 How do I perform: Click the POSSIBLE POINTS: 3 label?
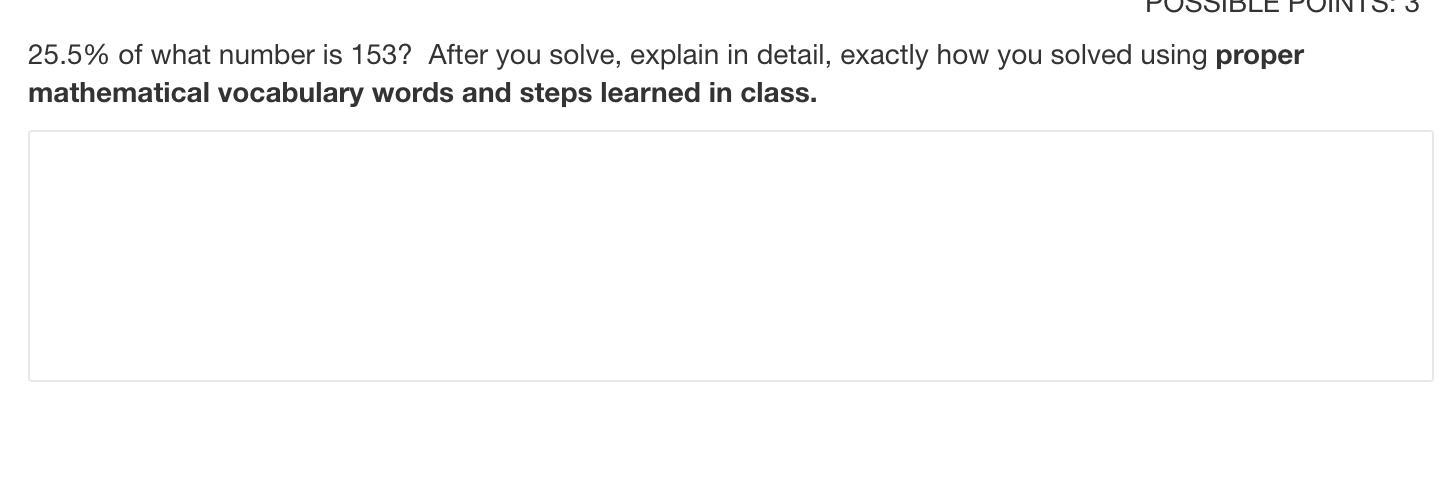(1282, 7)
